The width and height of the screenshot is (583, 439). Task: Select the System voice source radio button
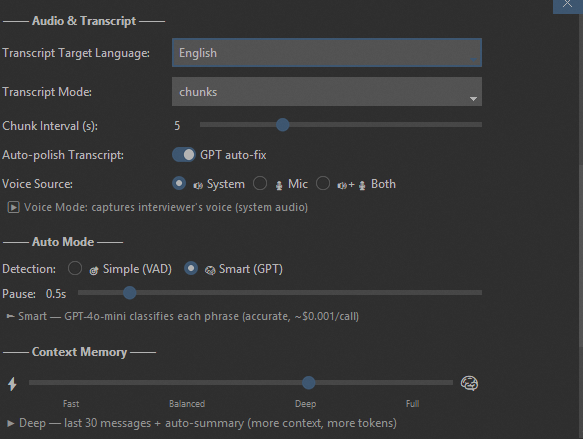coord(179,184)
